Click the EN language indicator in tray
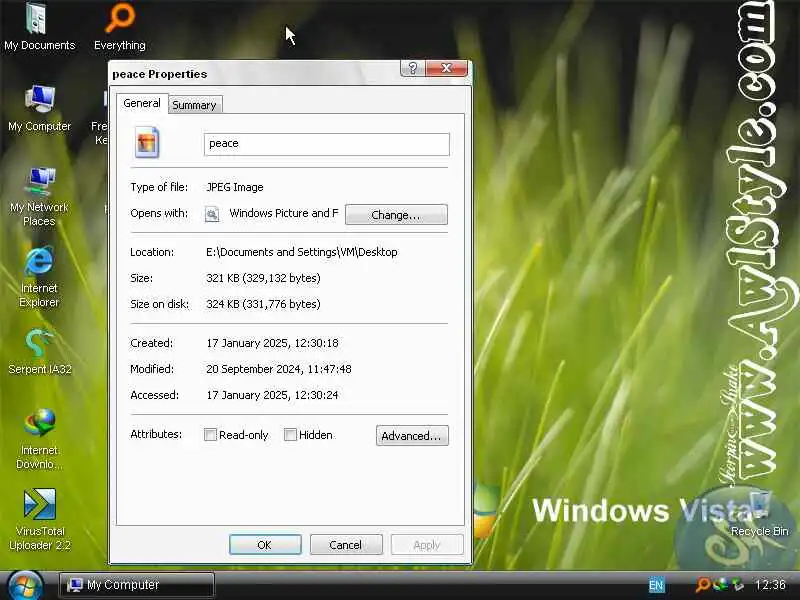 tap(656, 585)
